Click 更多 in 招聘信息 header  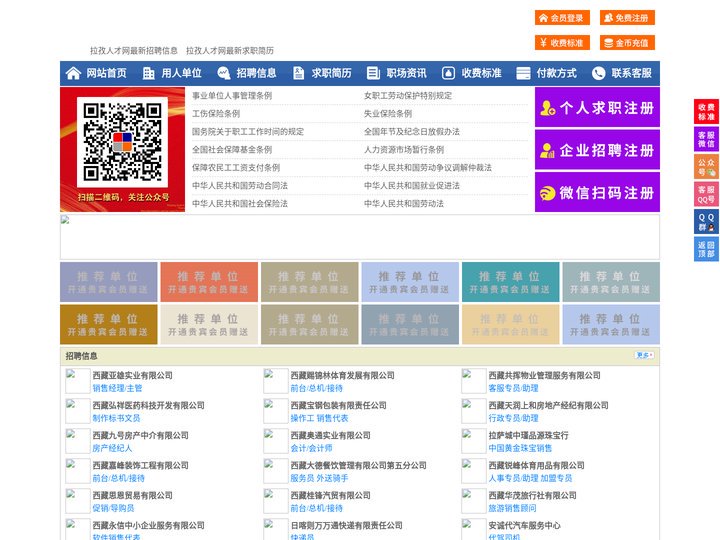(x=644, y=355)
